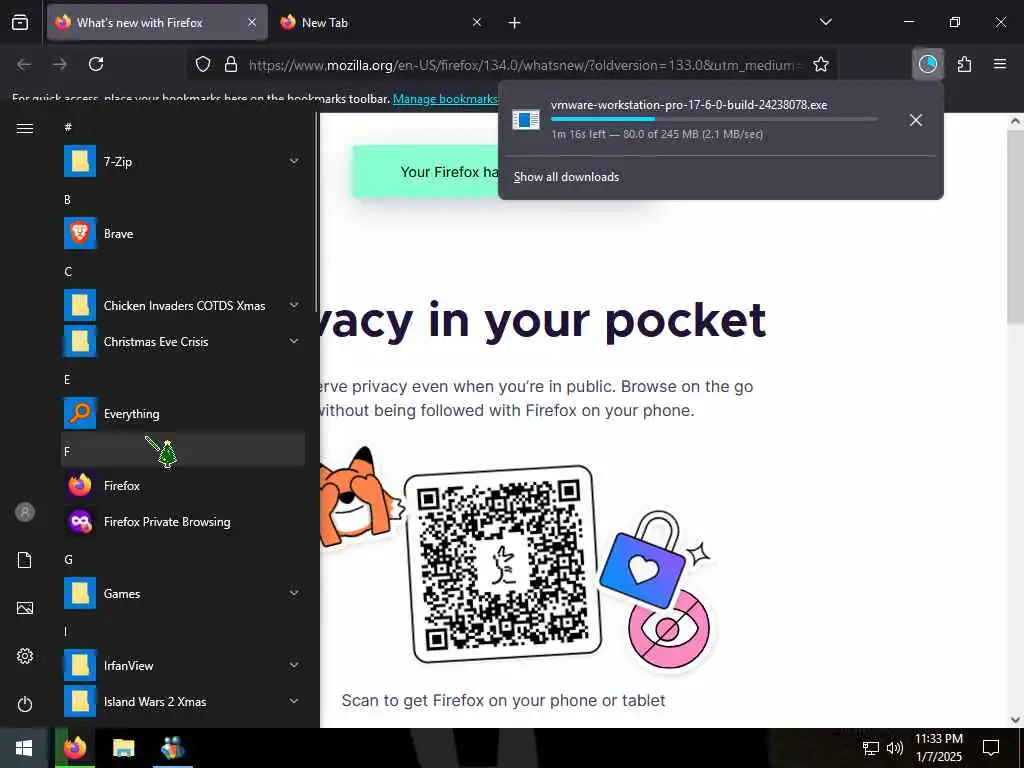
Task: Open the Manage bookmarks link
Action: coord(445,99)
